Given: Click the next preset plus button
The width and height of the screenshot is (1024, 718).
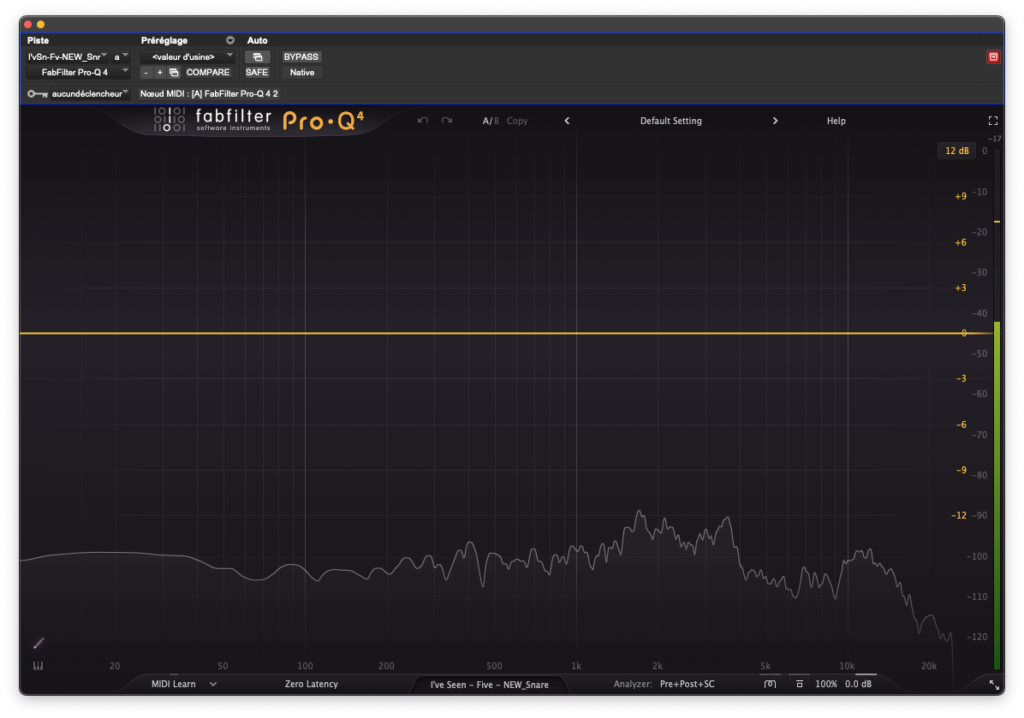Looking at the screenshot, I should click(159, 73).
